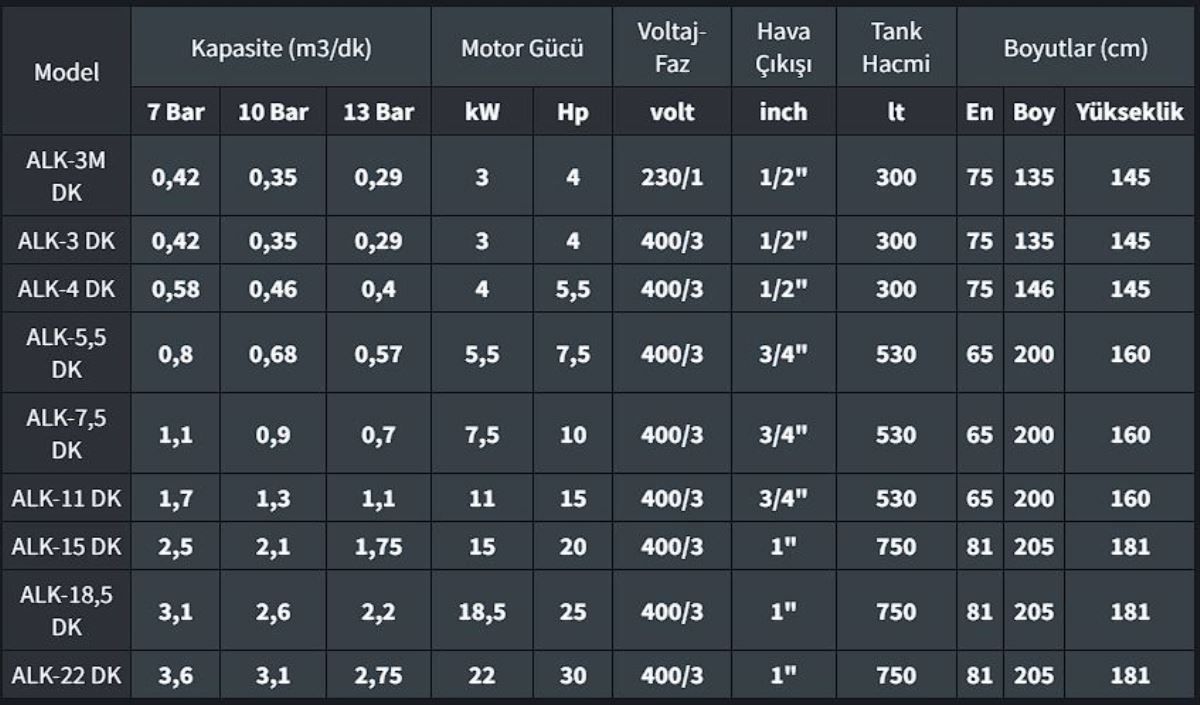Click the ALK-22 DK model cell

pos(67,676)
